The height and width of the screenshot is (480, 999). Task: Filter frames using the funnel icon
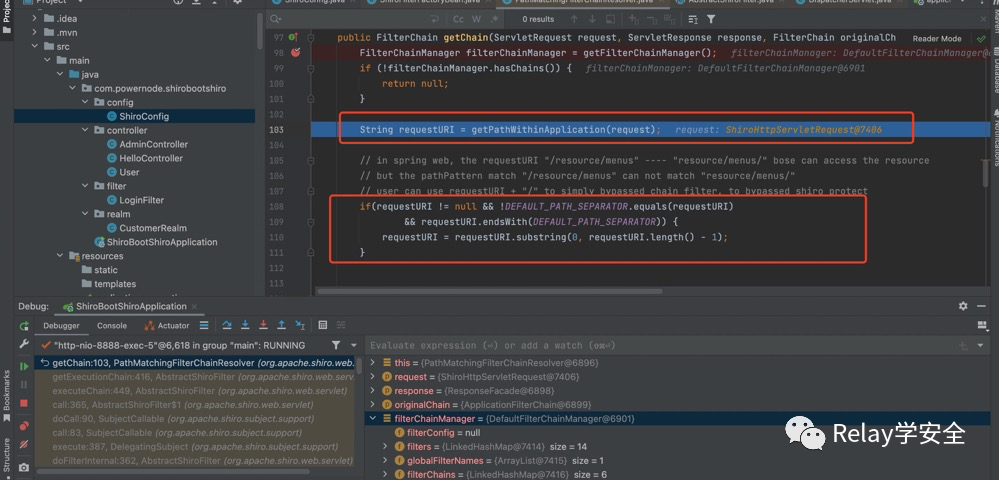point(336,345)
